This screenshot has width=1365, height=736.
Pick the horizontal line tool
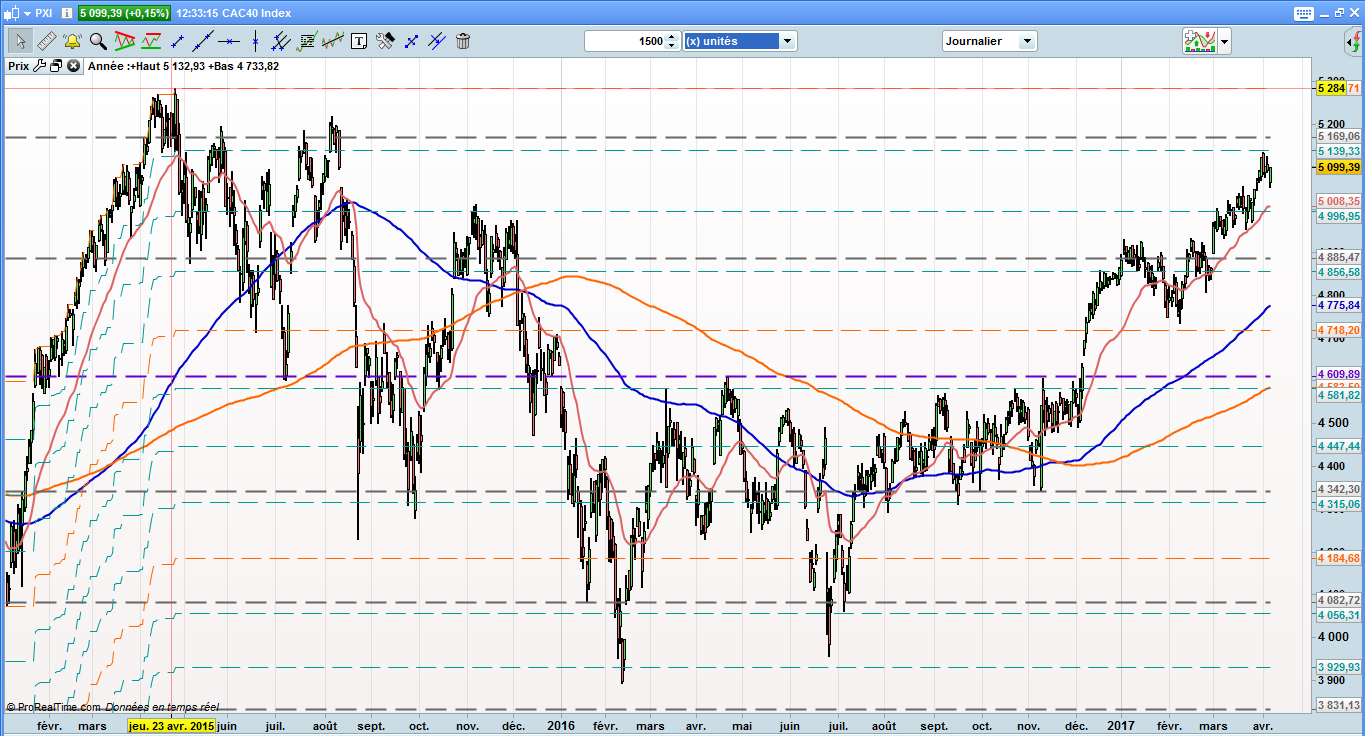pyautogui.click(x=230, y=41)
